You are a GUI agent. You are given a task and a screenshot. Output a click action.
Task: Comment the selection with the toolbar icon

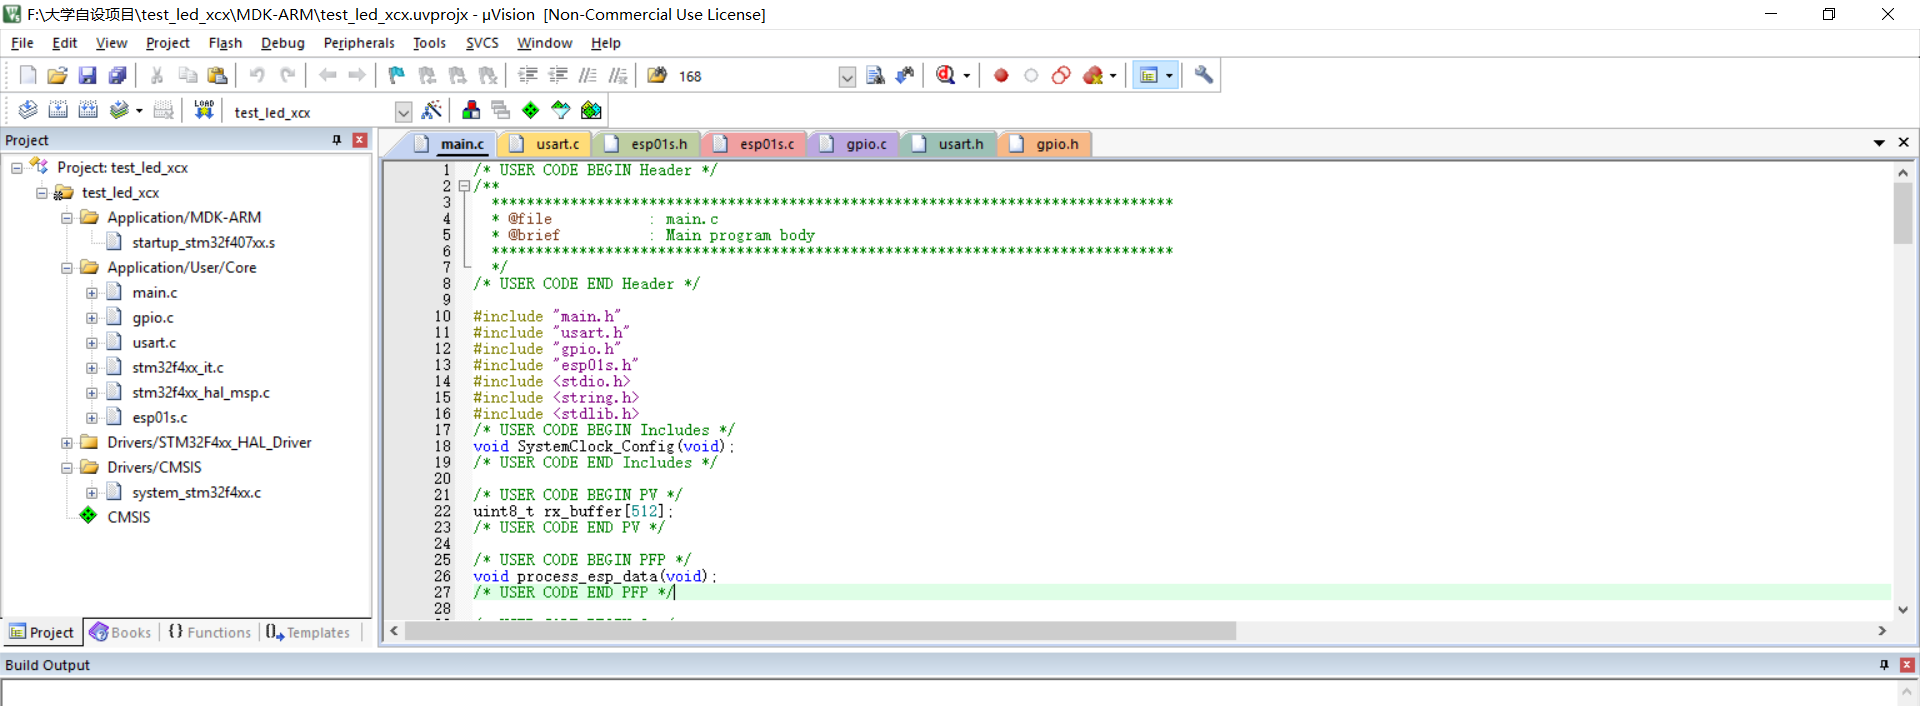tap(588, 75)
